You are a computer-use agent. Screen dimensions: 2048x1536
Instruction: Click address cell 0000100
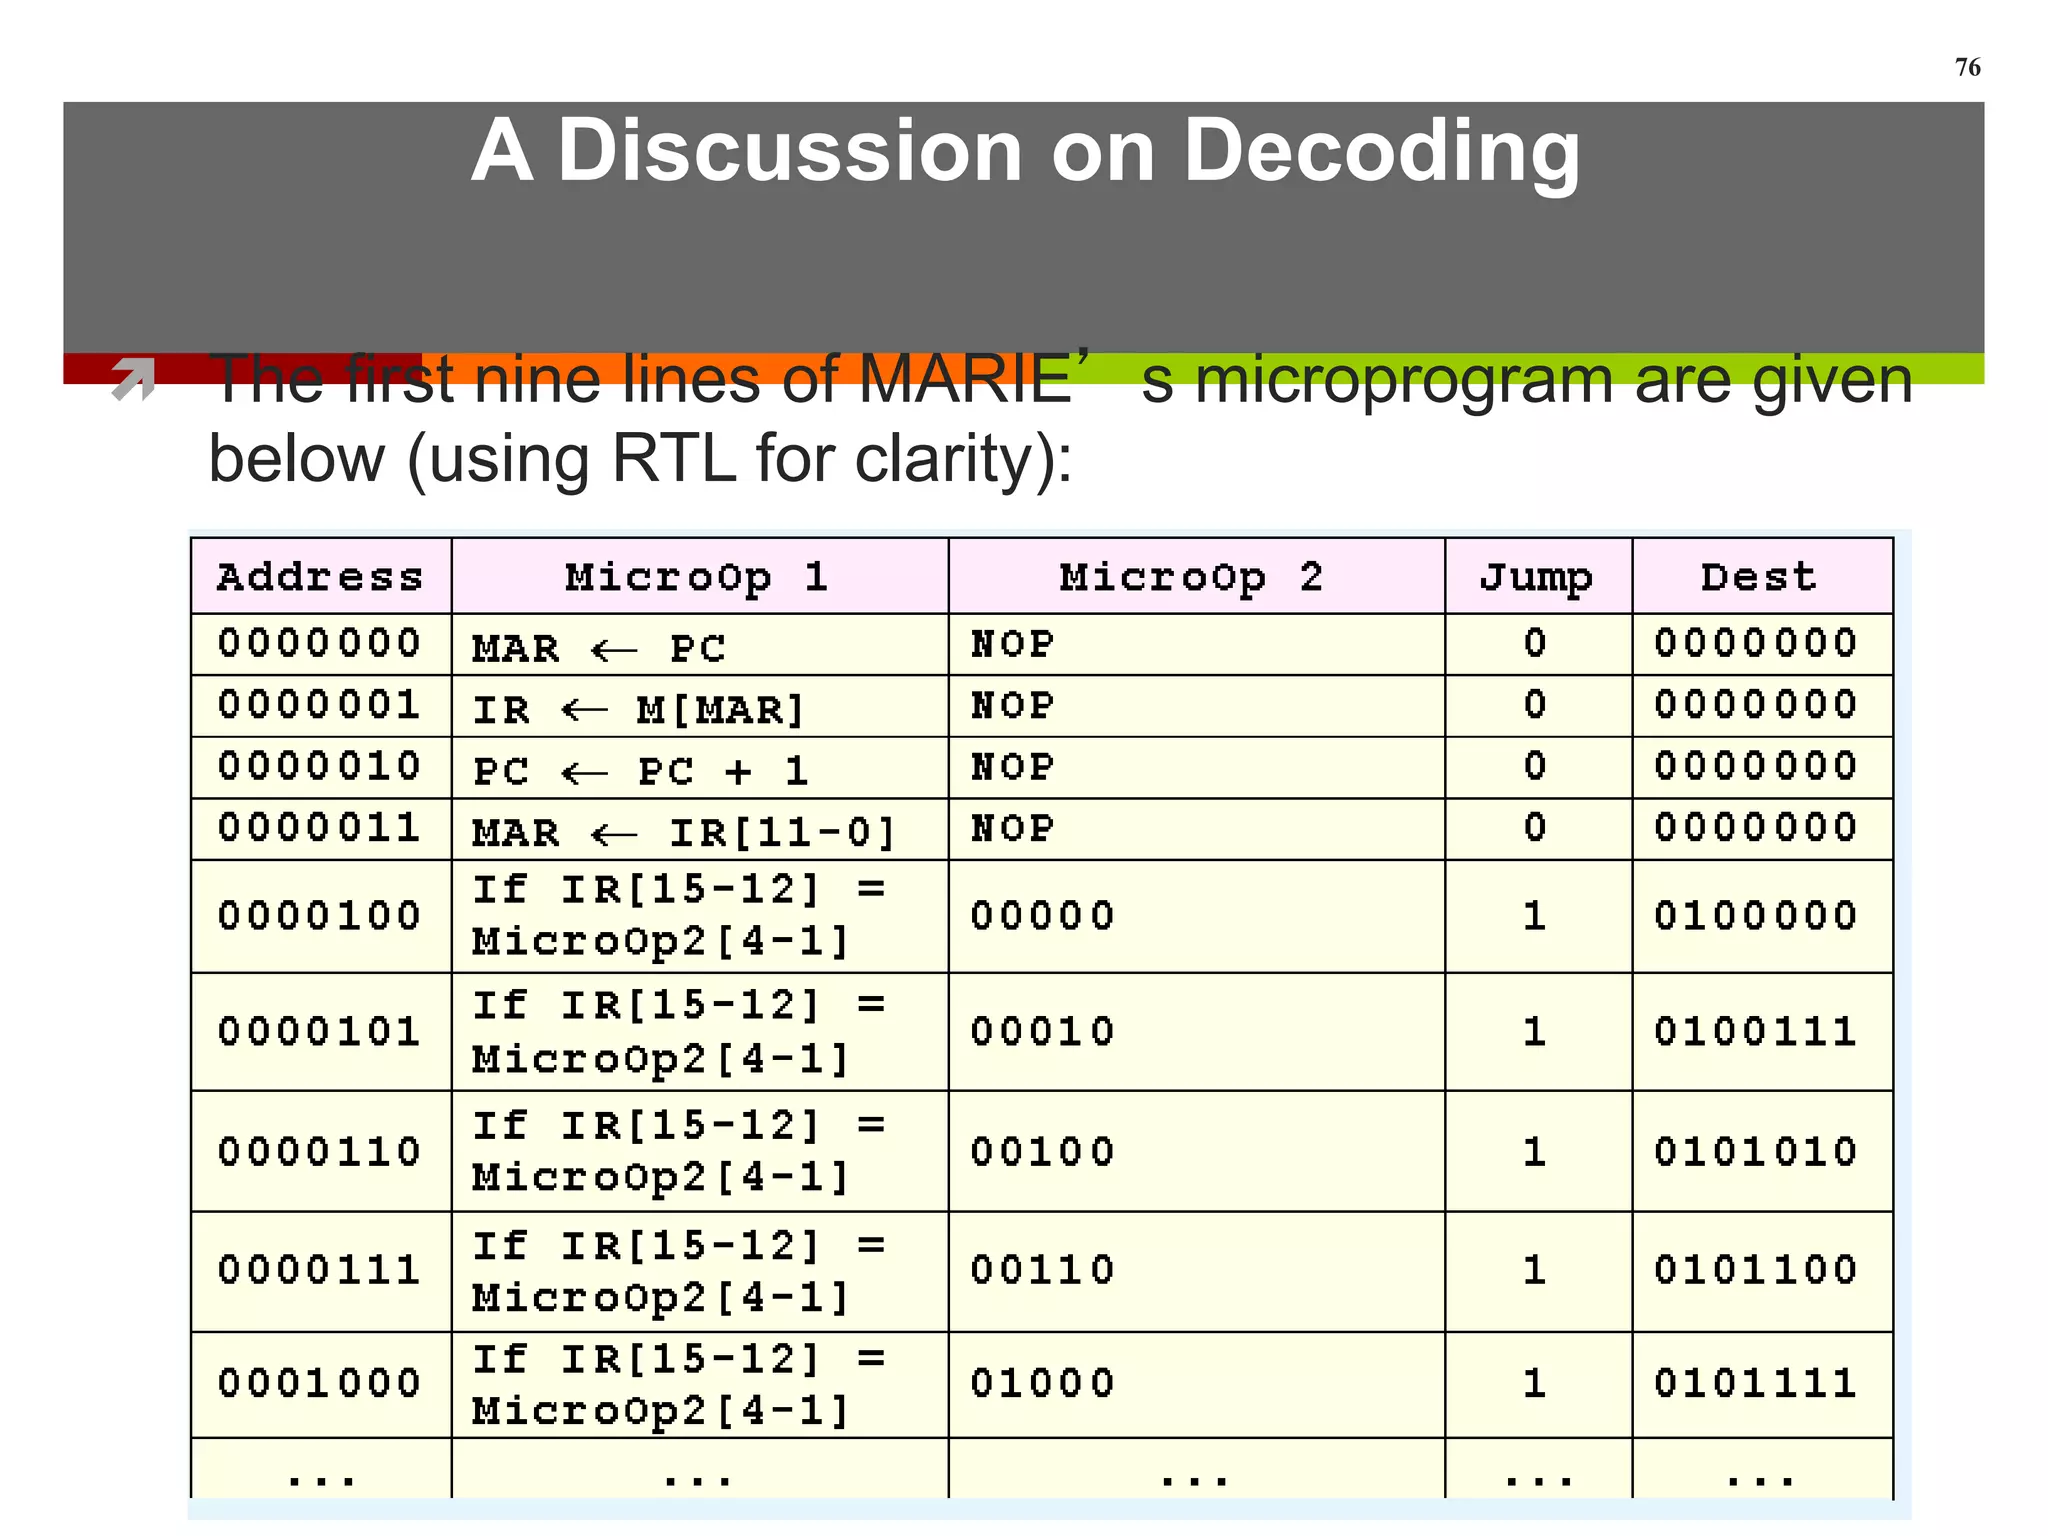click(320, 916)
